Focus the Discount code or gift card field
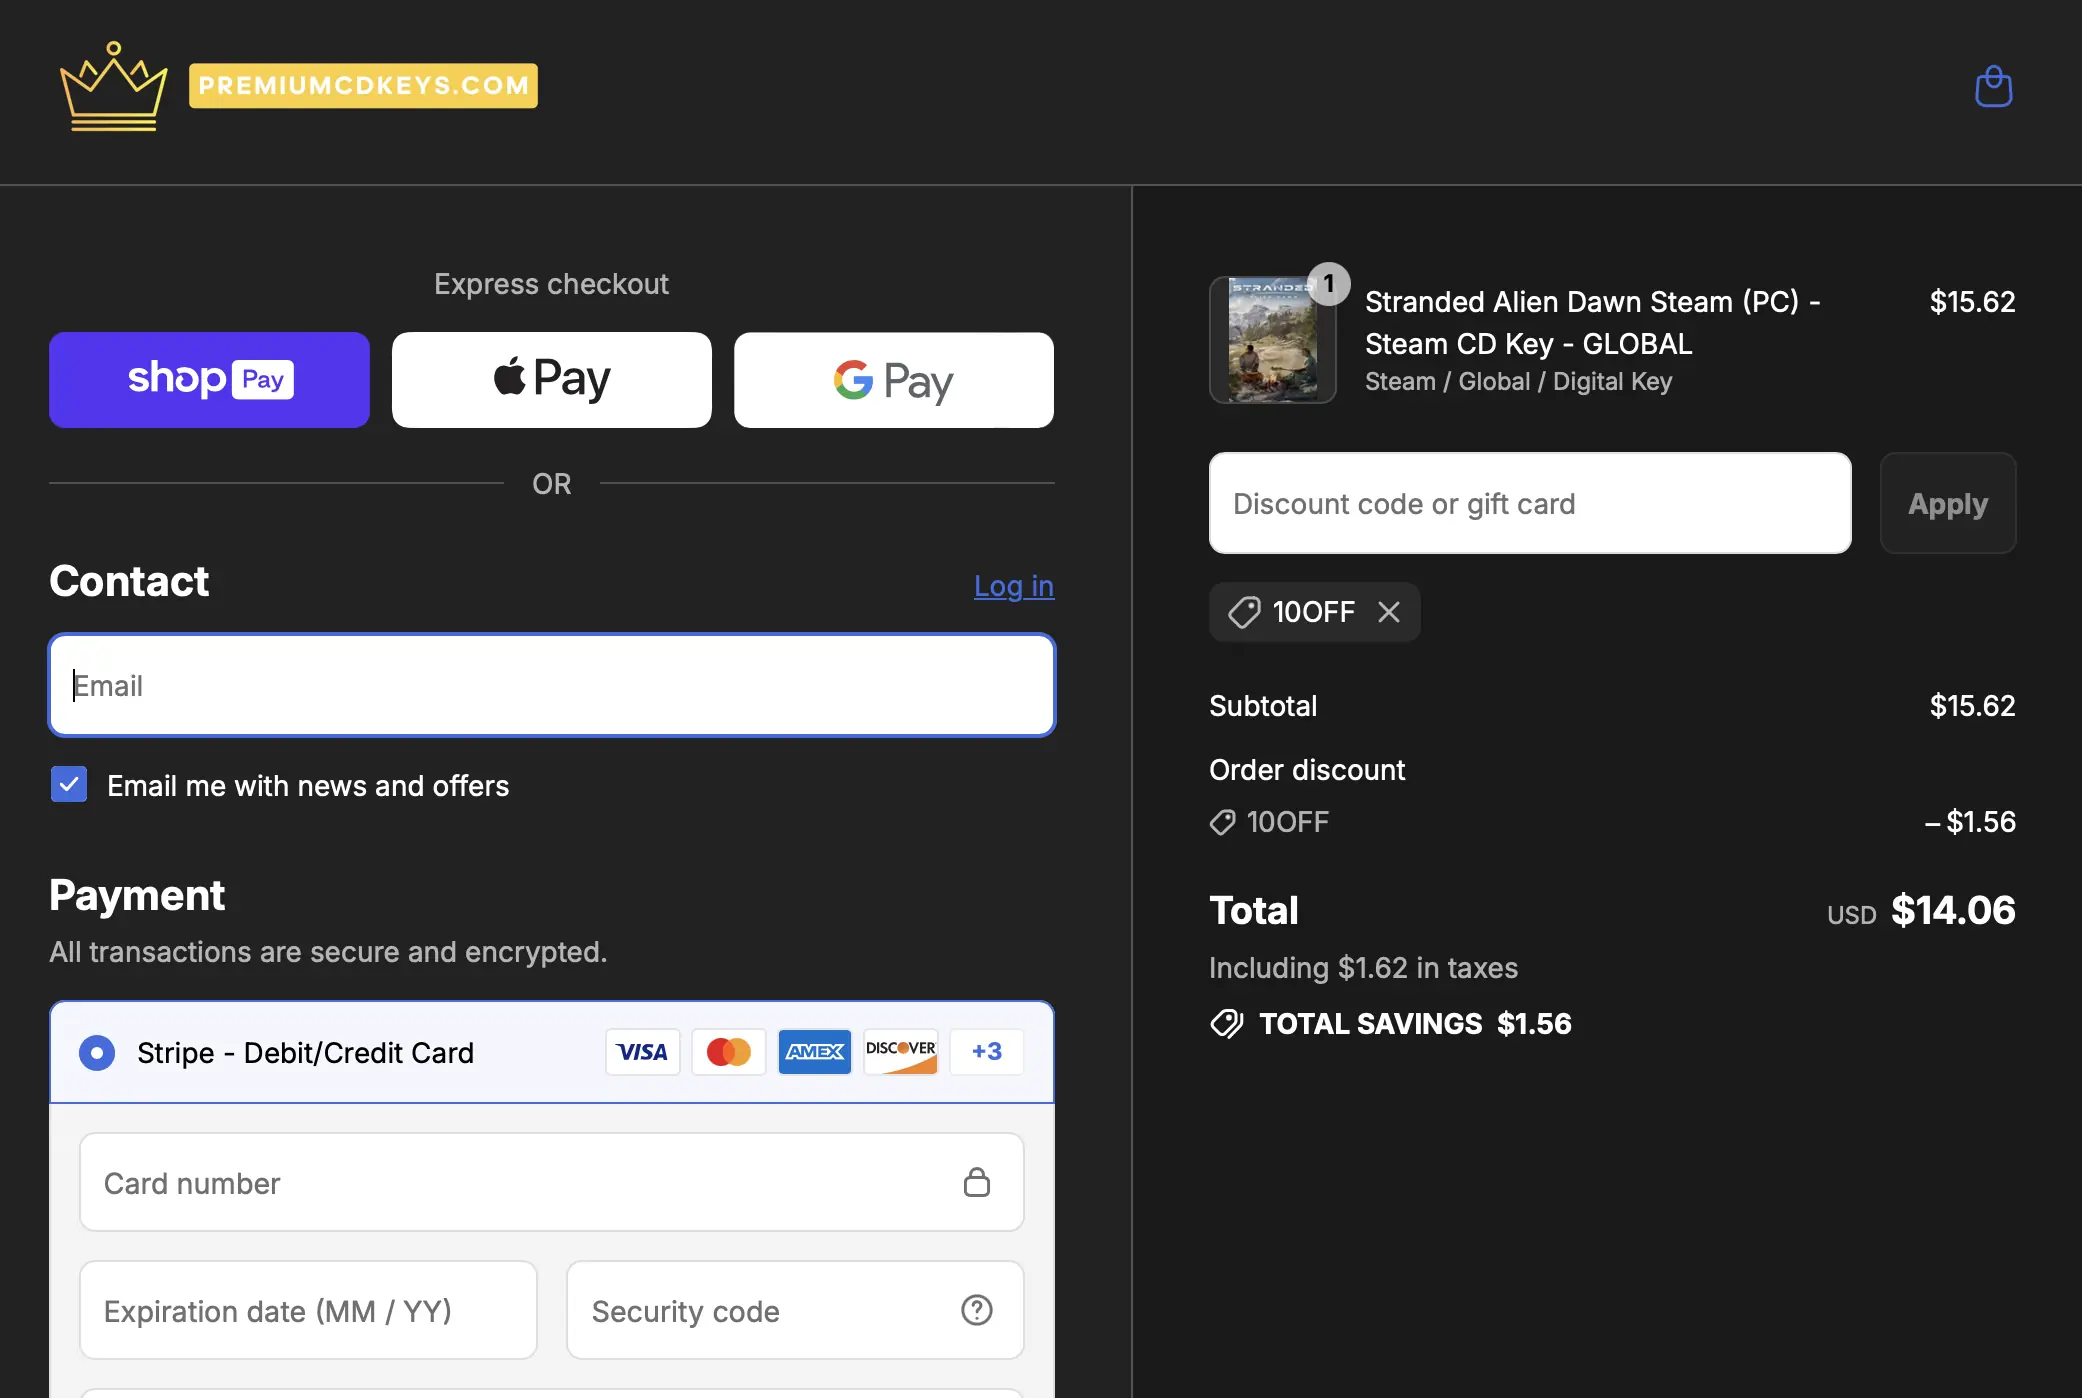 click(1529, 503)
